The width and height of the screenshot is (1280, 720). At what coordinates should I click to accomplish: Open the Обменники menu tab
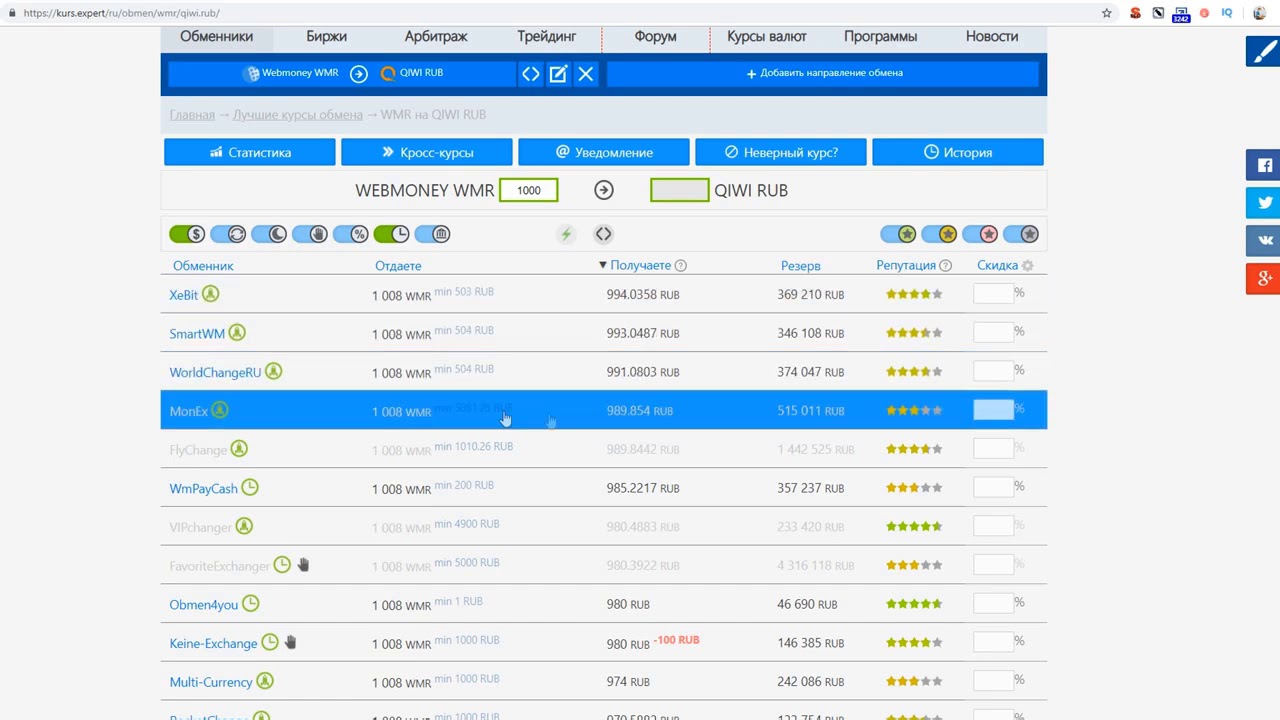[216, 36]
